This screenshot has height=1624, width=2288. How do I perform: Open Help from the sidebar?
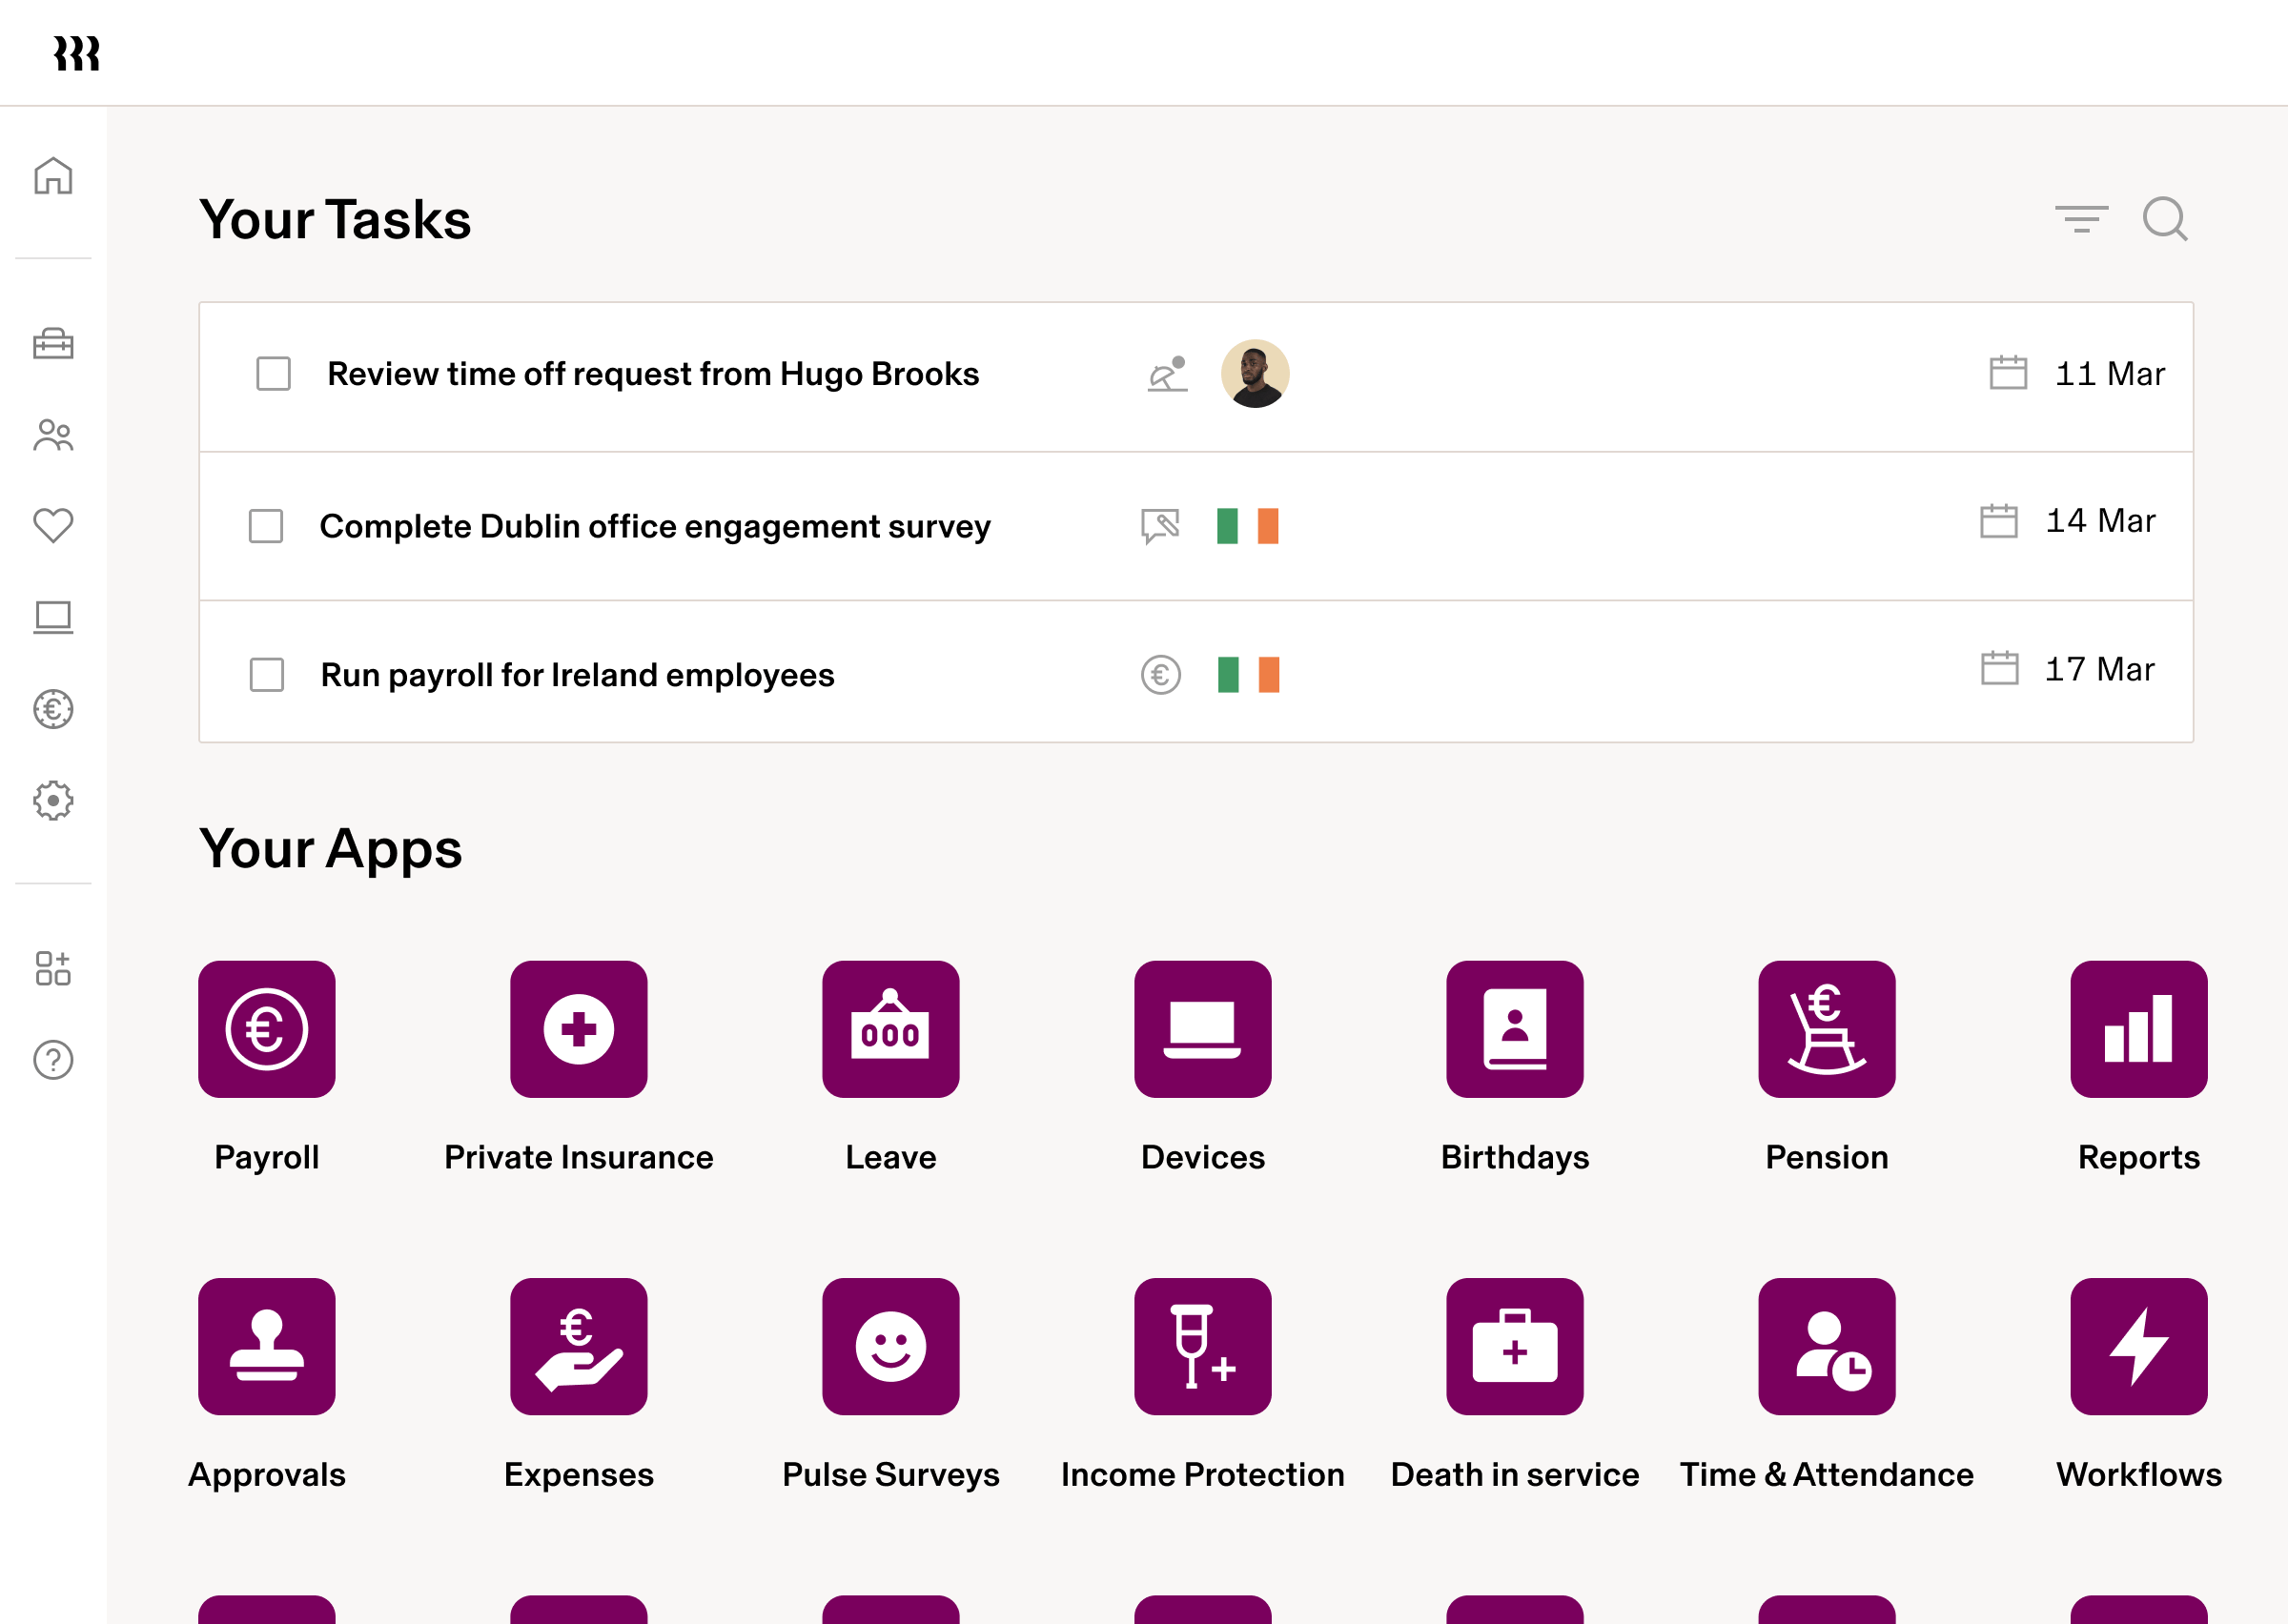point(53,1057)
